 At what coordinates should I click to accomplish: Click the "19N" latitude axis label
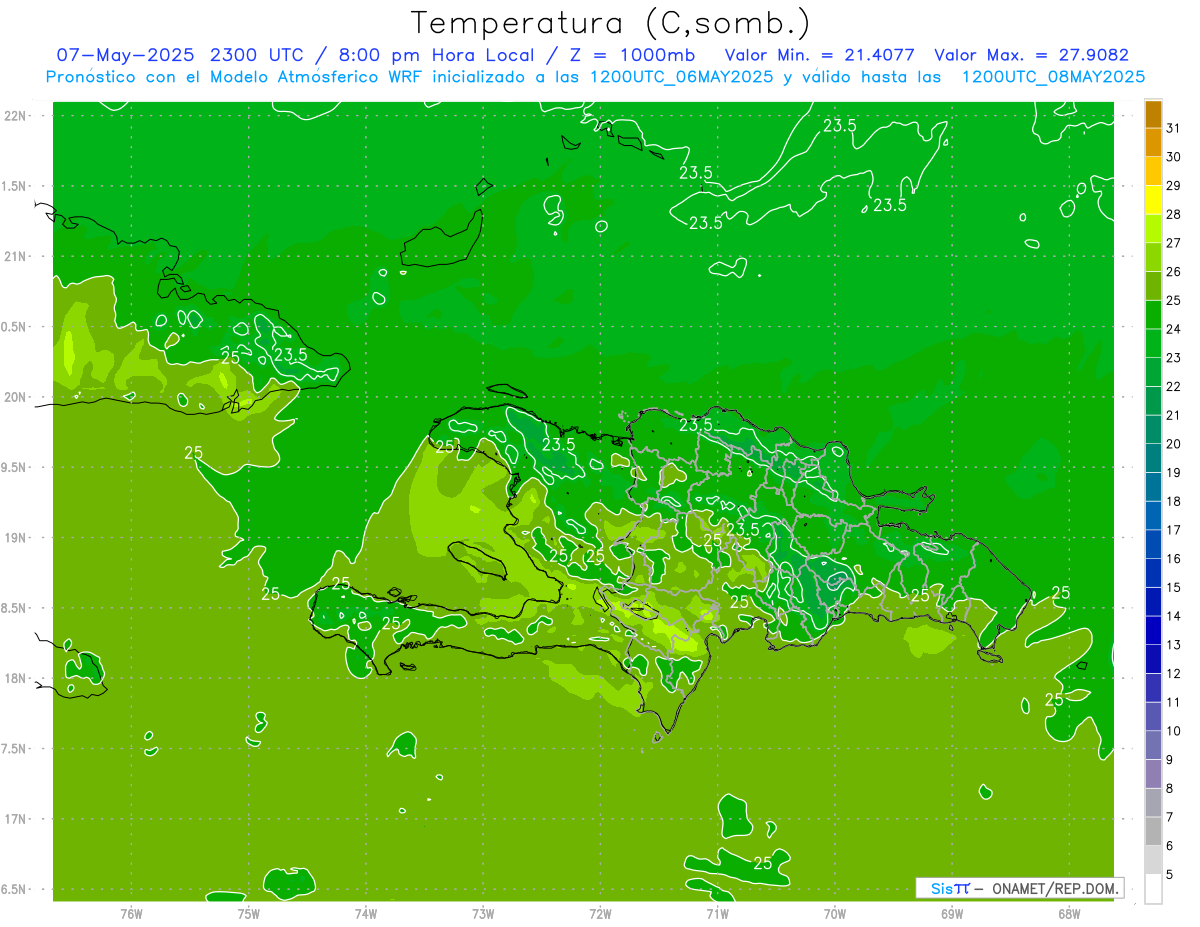[x=14, y=537]
